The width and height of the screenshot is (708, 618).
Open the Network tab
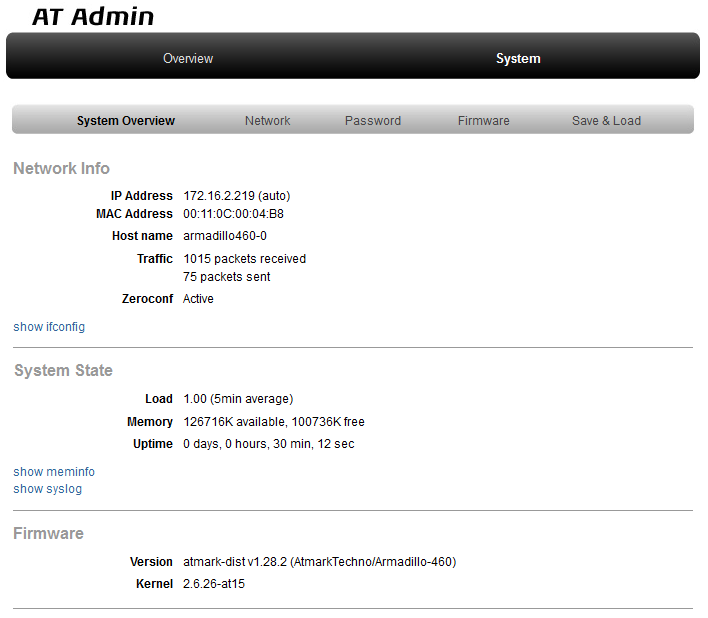coord(267,121)
